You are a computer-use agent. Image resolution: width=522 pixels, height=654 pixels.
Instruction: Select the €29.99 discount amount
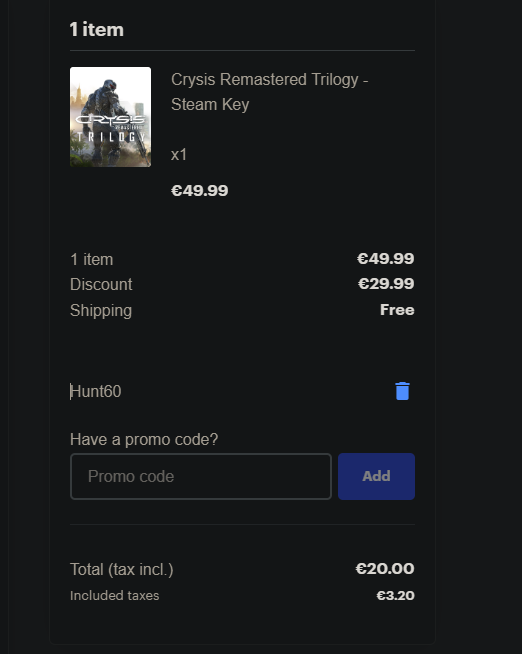click(386, 284)
